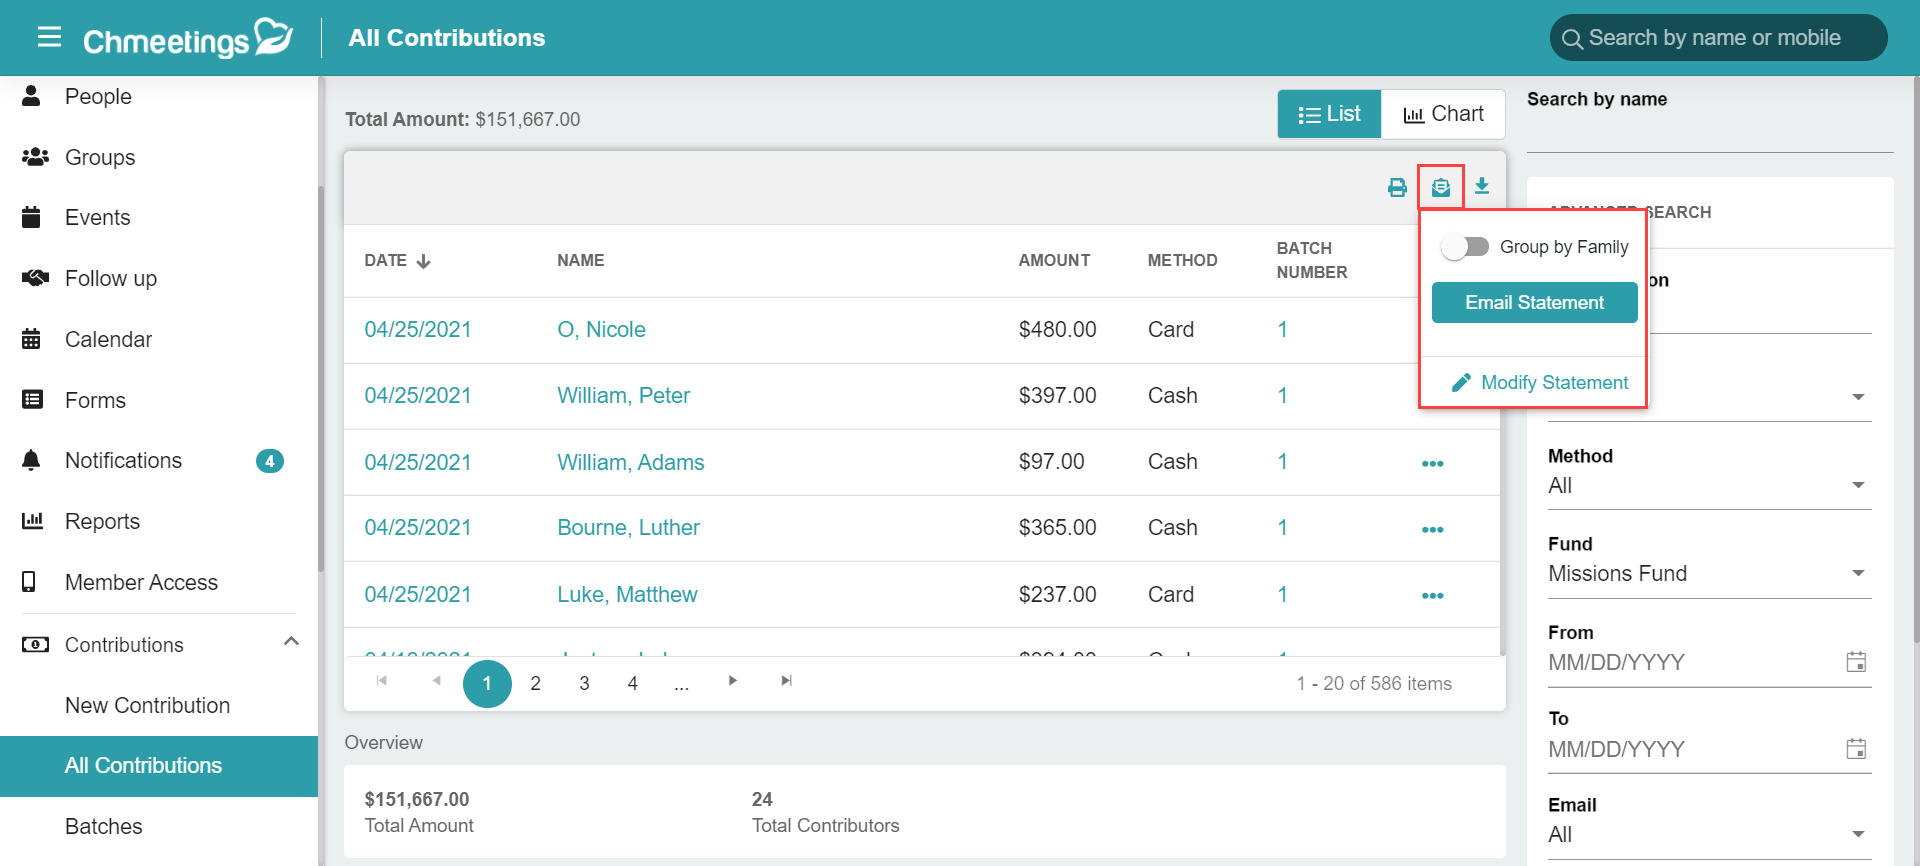The width and height of the screenshot is (1920, 866).
Task: Open the hamburger navigation menu
Action: 49,37
